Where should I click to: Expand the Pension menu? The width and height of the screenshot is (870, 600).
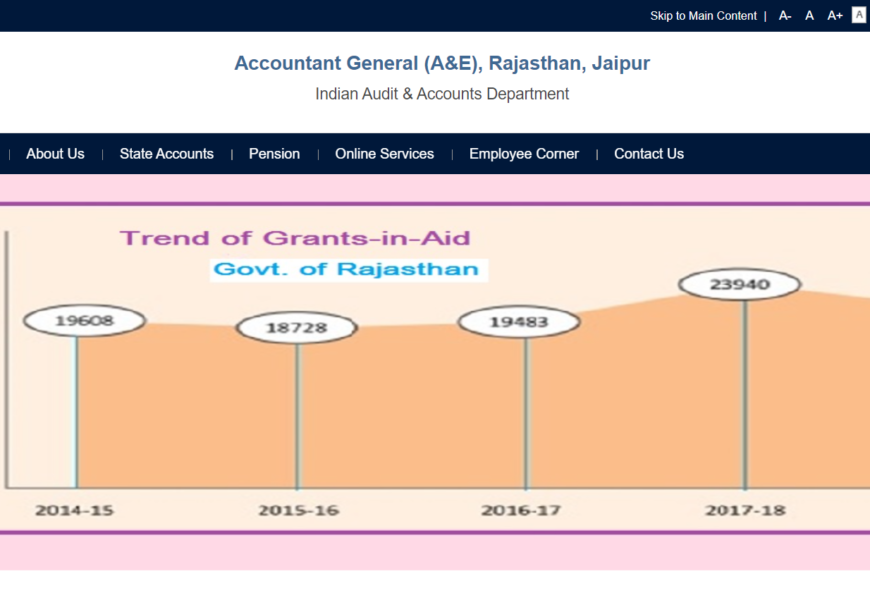click(x=274, y=154)
